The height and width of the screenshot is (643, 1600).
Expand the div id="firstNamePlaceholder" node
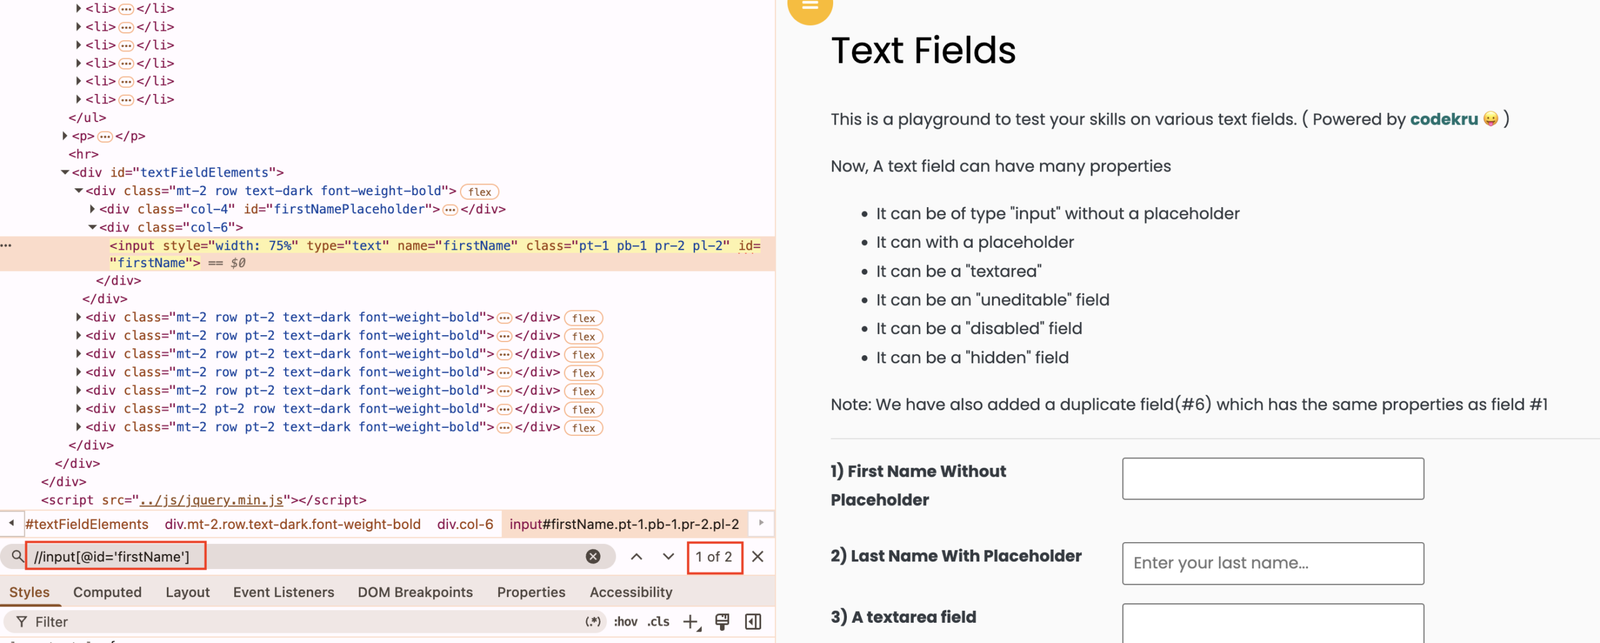click(x=92, y=209)
